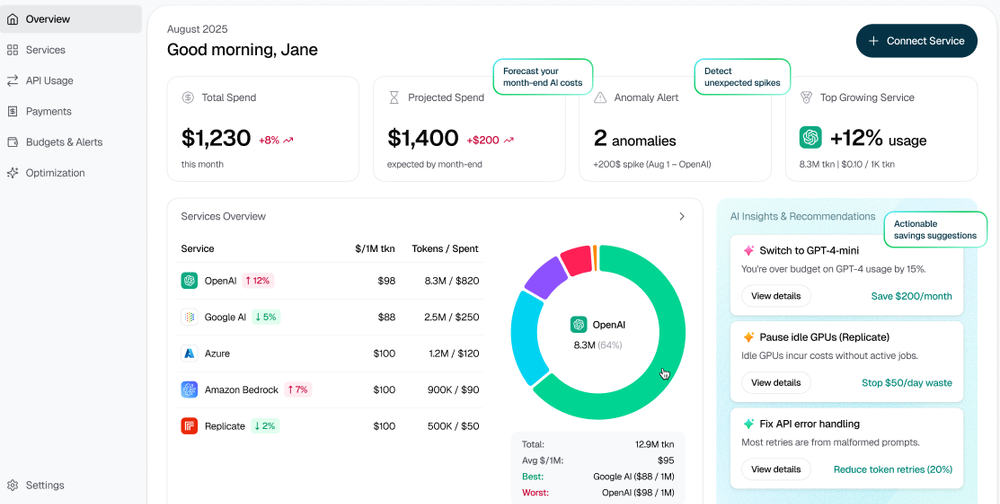1000x504 pixels.
Task: Click the Google AI service icon
Action: pyautogui.click(x=189, y=316)
